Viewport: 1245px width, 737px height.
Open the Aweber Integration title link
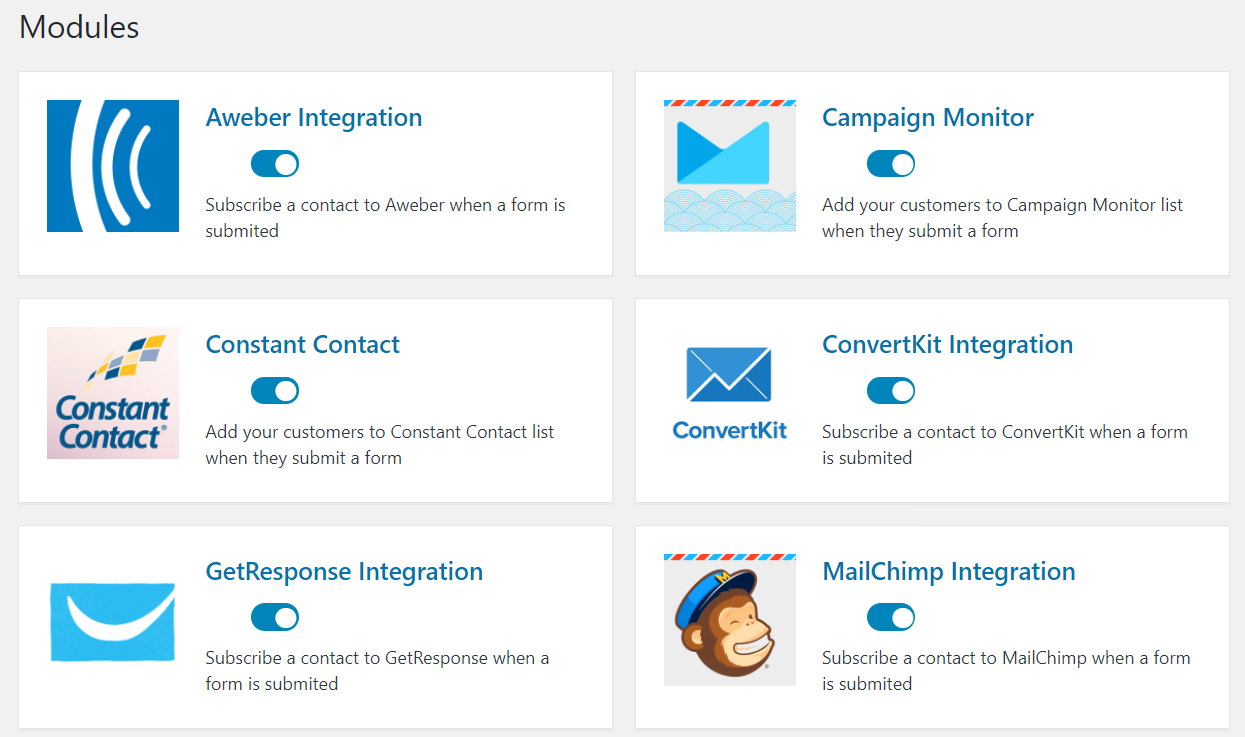pos(314,118)
